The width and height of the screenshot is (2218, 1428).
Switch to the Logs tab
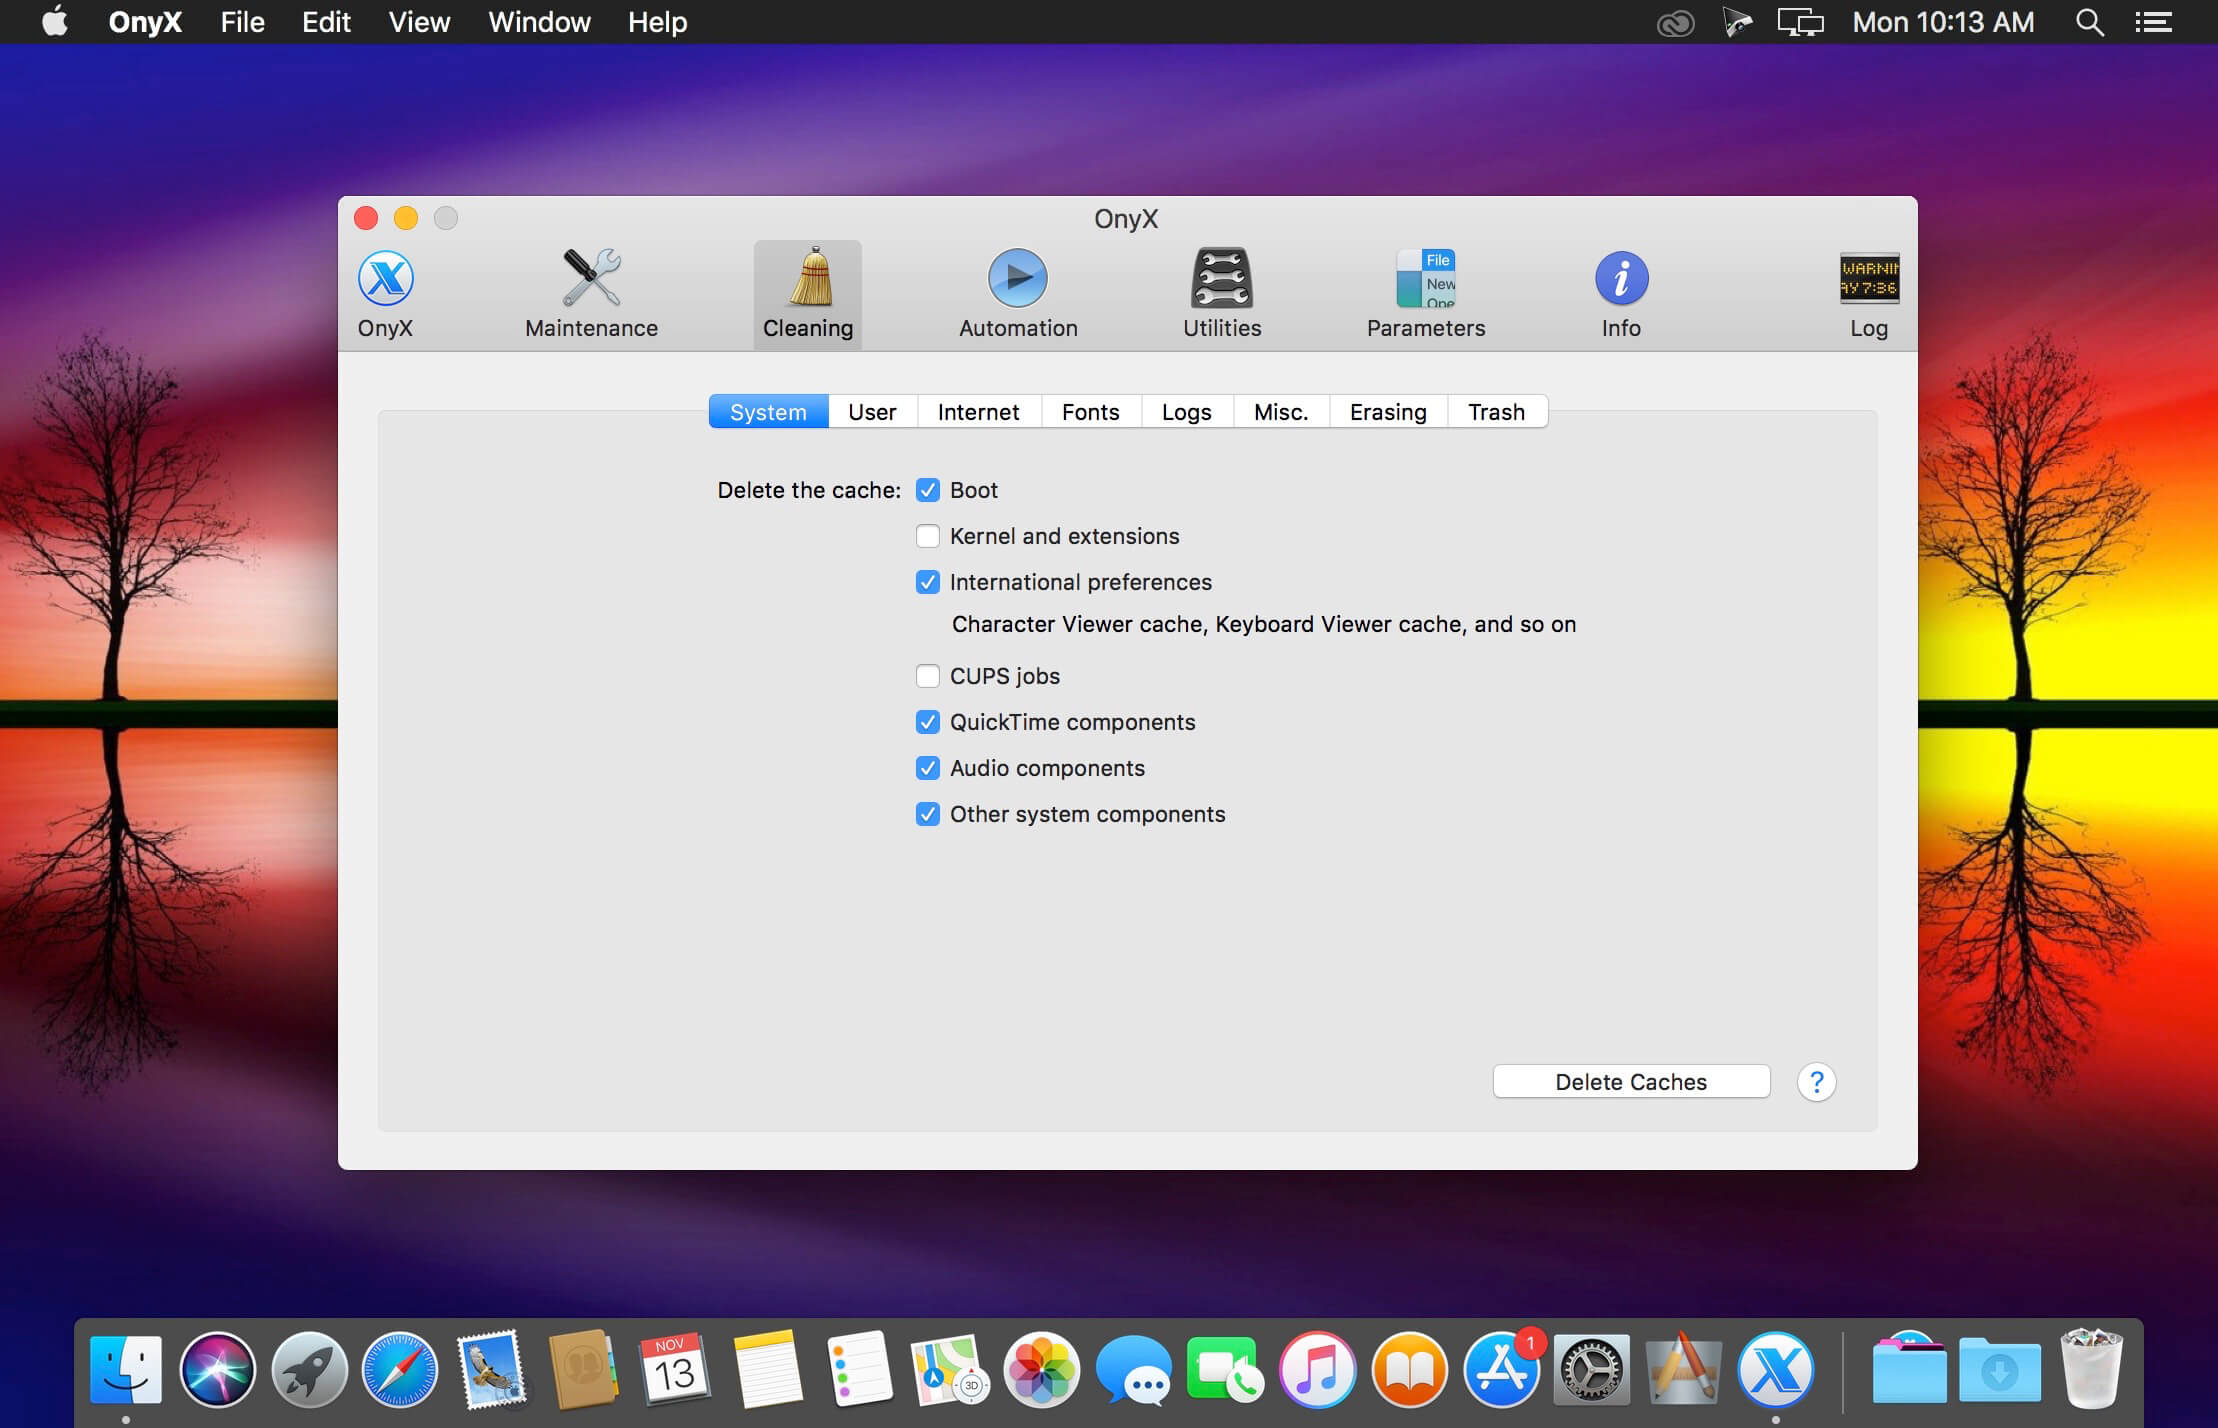pos(1187,412)
